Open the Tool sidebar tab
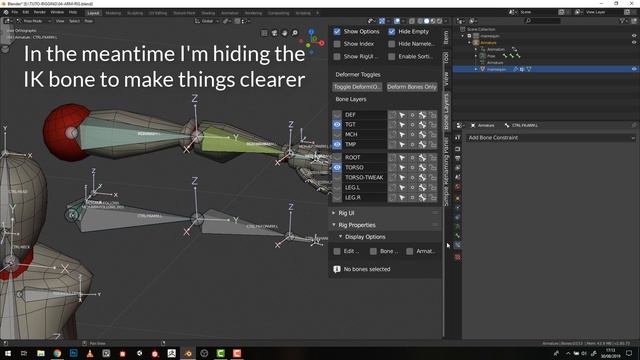640x360 pixels. click(446, 58)
